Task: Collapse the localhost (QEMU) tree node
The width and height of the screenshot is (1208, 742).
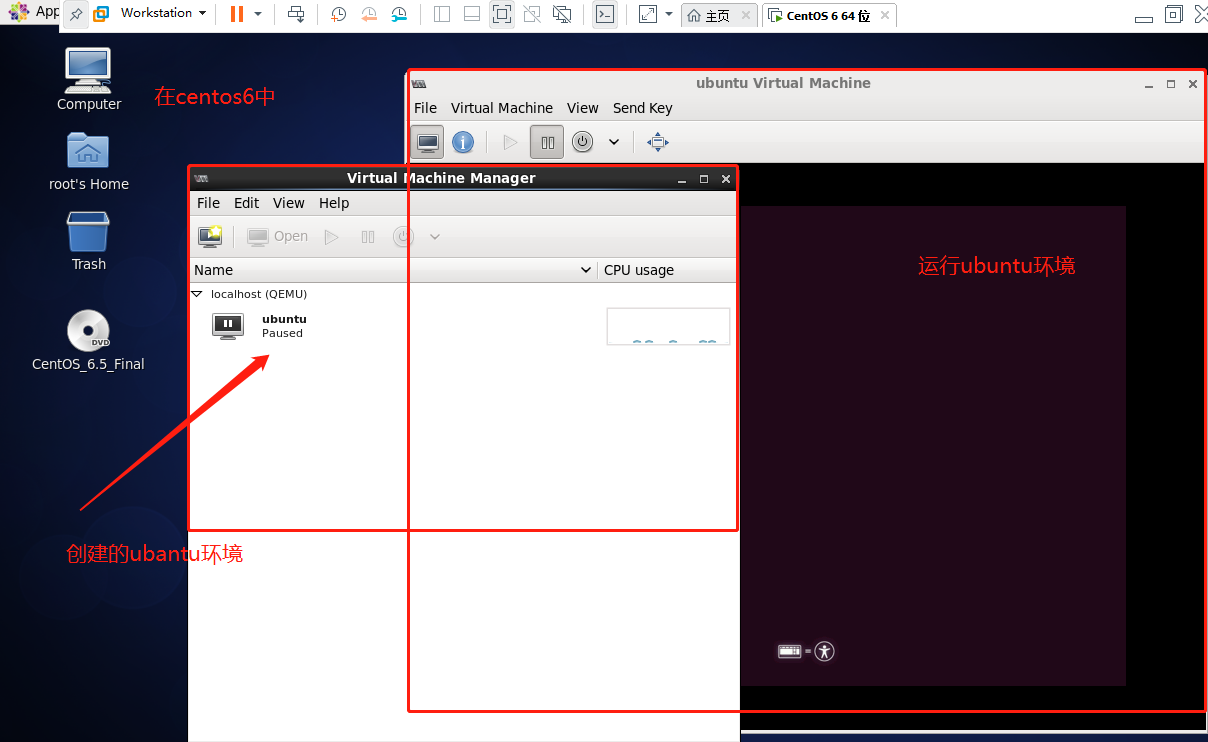Action: click(x=197, y=294)
